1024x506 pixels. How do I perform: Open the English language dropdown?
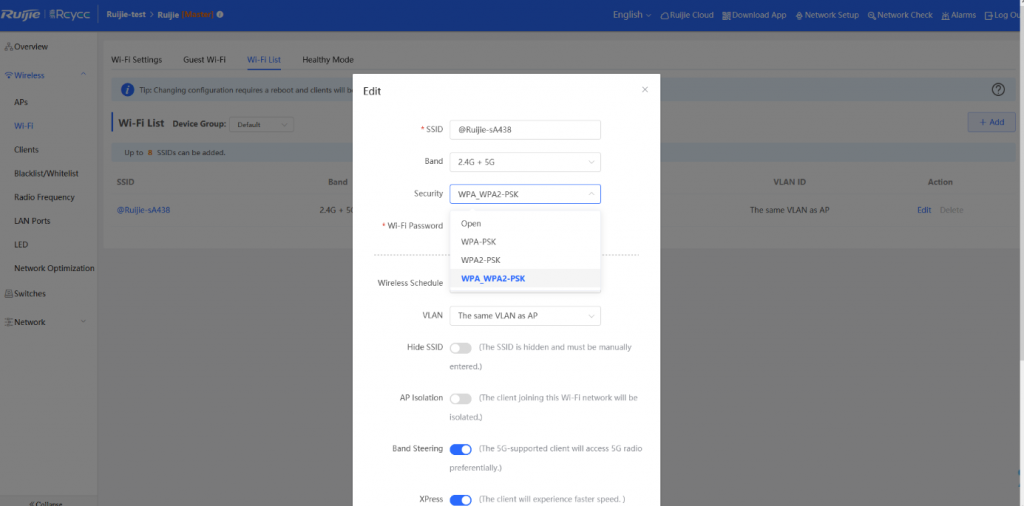coord(631,15)
